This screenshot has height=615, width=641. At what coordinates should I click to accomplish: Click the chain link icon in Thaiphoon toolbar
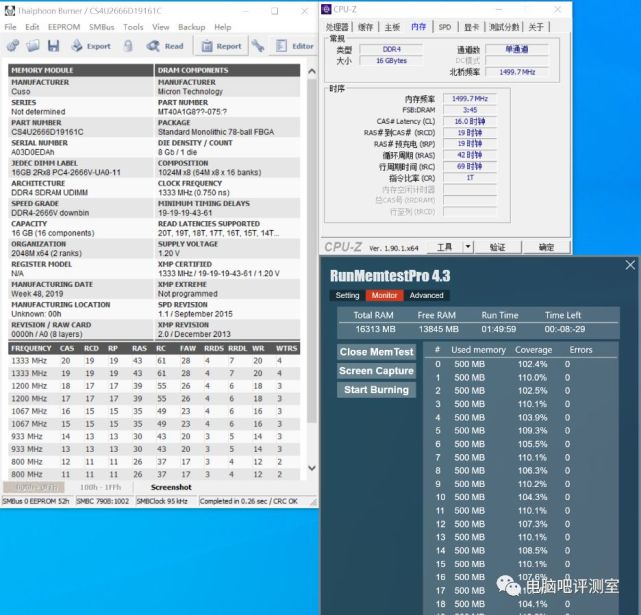pos(13,46)
